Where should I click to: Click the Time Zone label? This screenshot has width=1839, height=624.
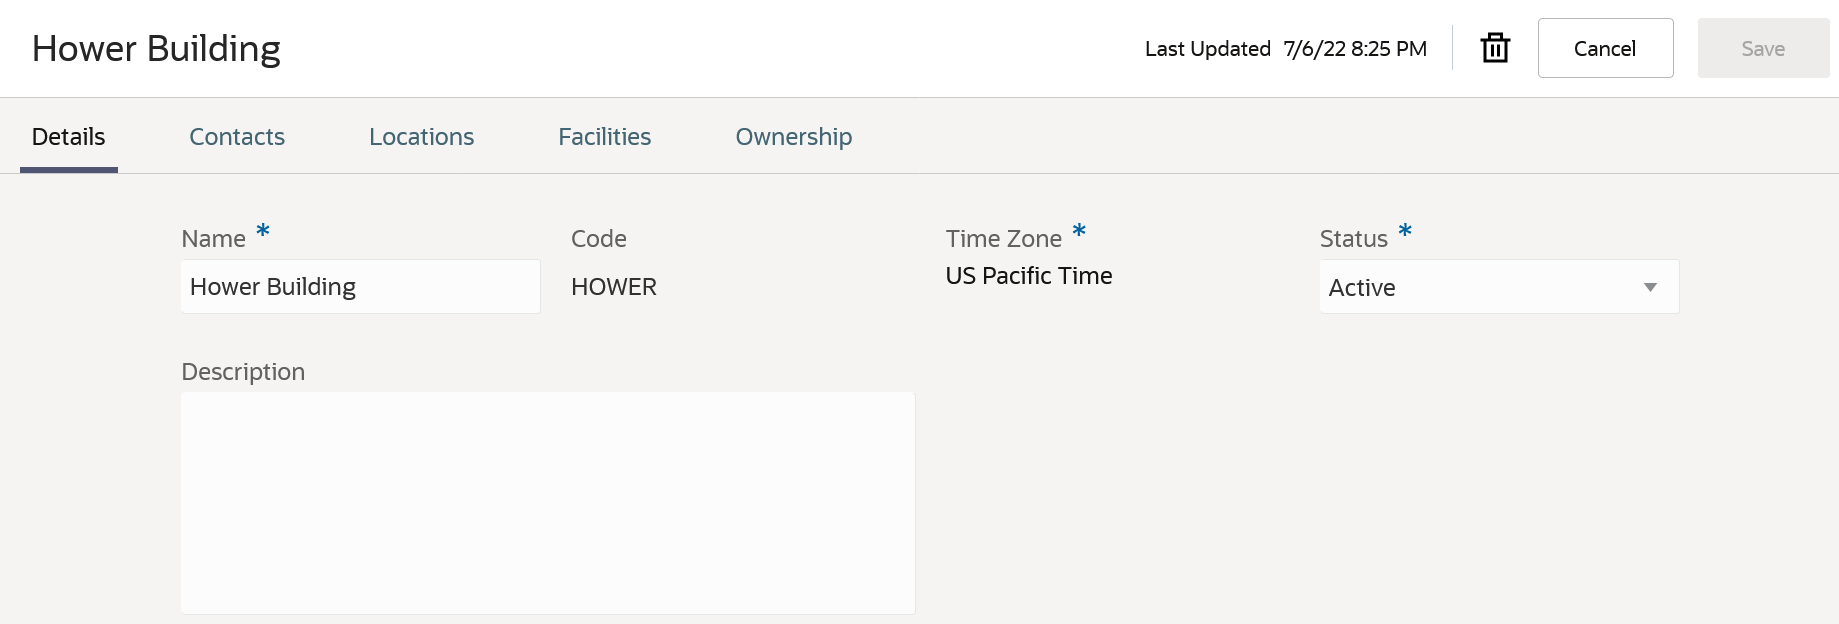click(x=1003, y=239)
